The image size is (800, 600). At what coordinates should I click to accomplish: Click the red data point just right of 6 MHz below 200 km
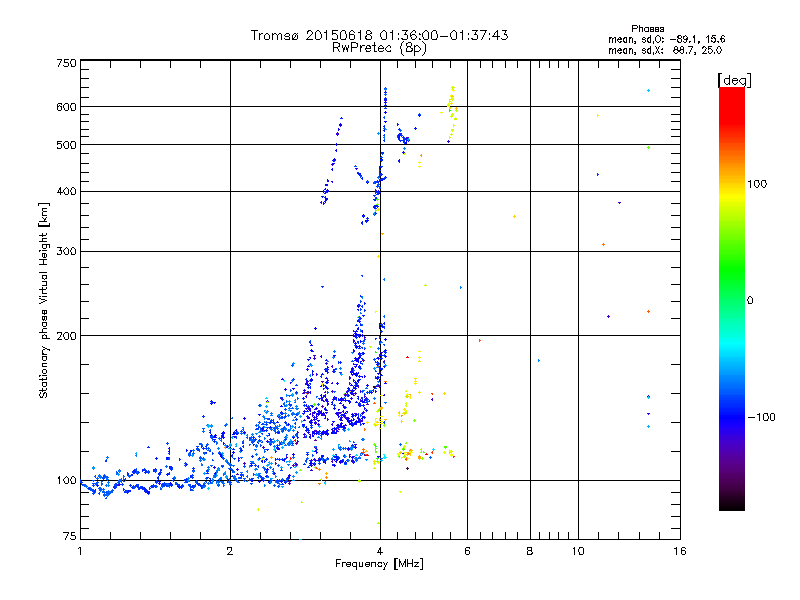click(x=480, y=340)
